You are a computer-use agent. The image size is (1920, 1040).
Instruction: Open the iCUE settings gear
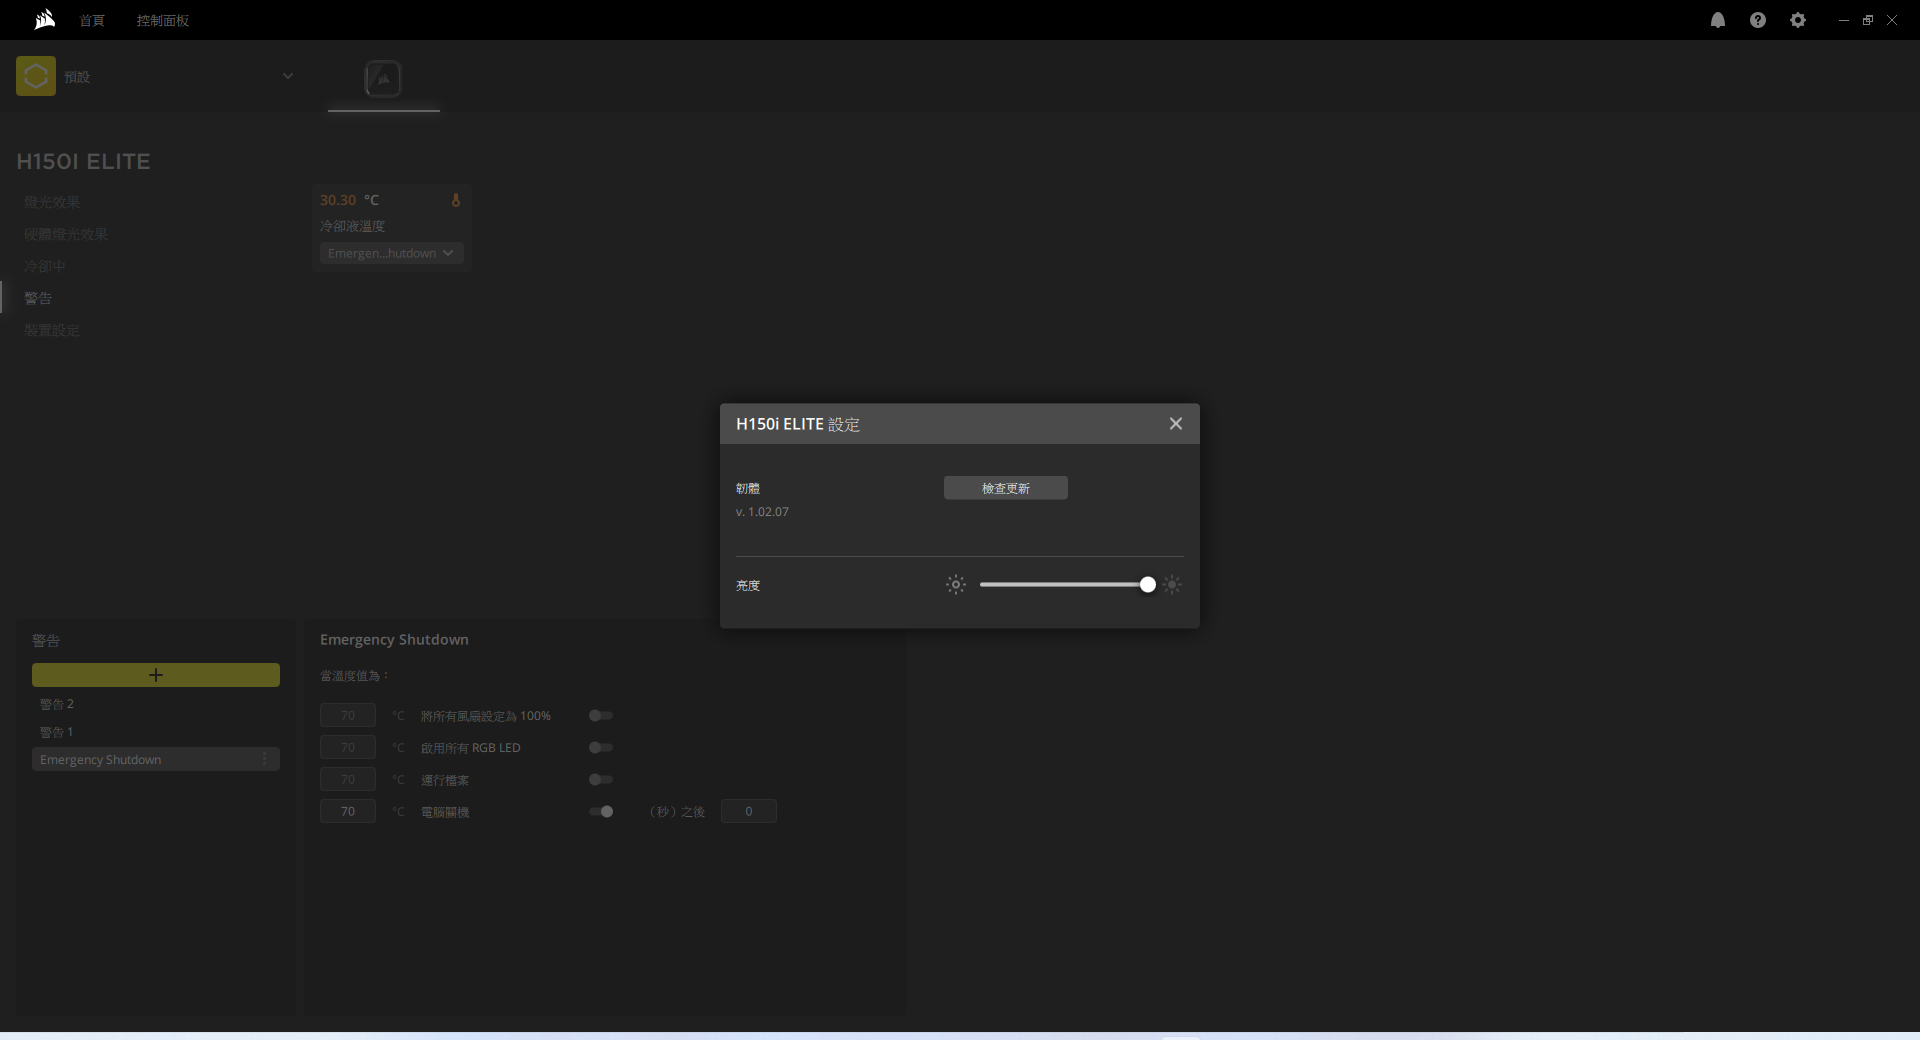[x=1798, y=20]
